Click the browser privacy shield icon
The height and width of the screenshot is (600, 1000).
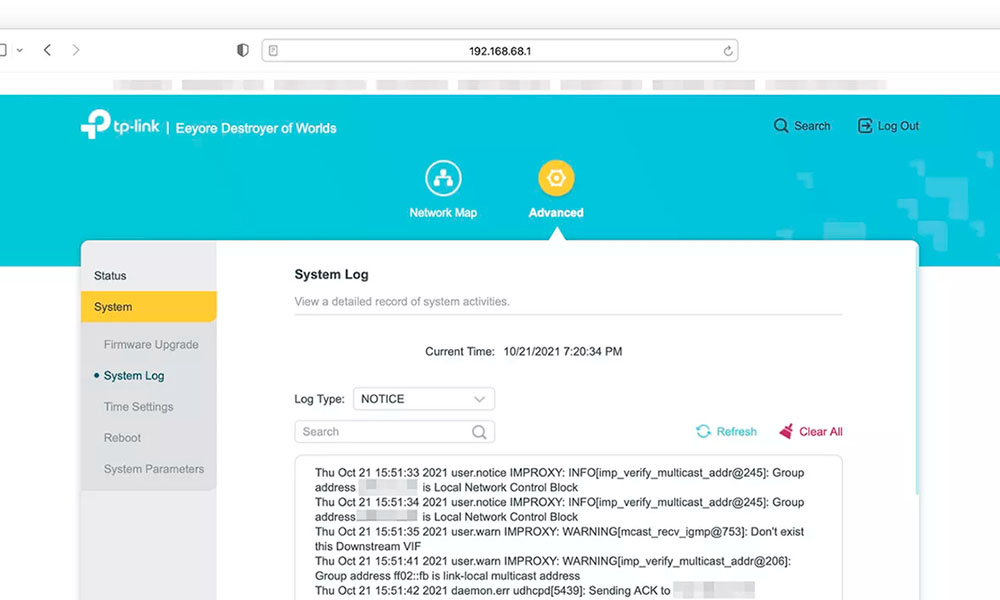242,50
